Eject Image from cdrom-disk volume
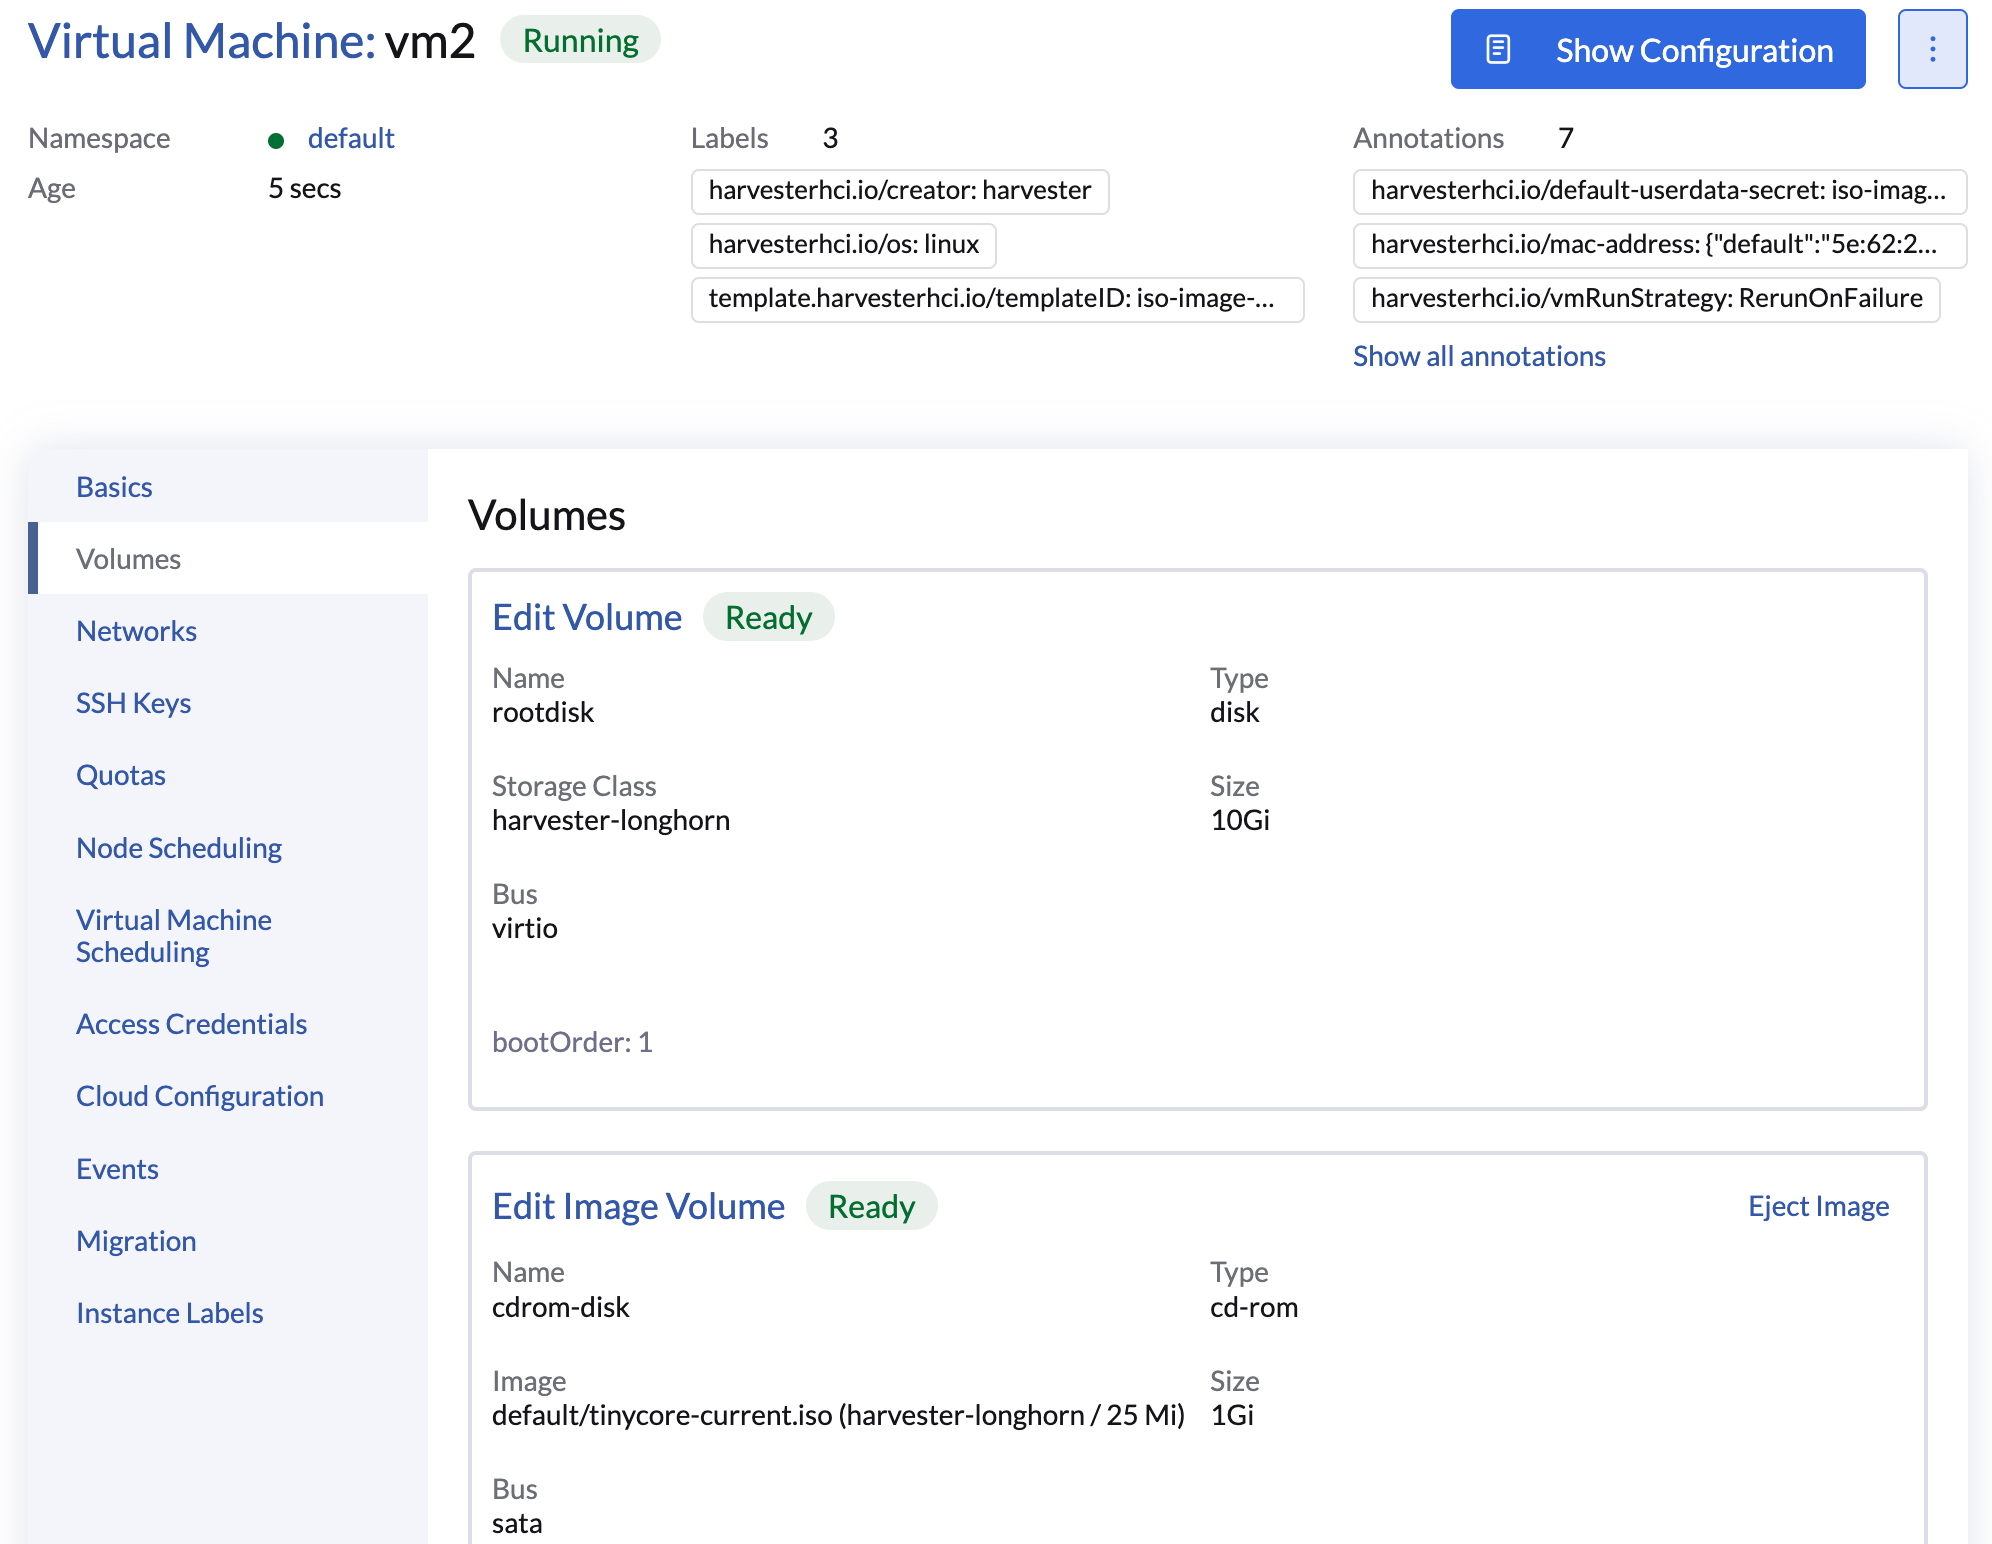This screenshot has width=1992, height=1544. 1817,1206
